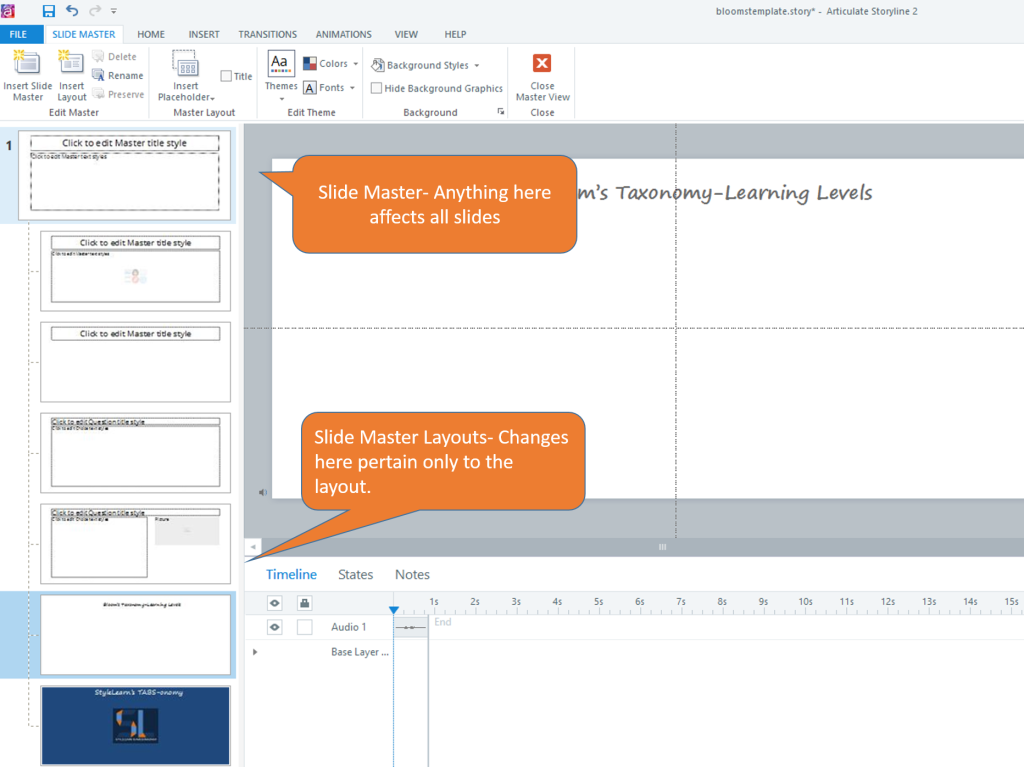Click the blue timeline playhead marker

click(x=394, y=610)
